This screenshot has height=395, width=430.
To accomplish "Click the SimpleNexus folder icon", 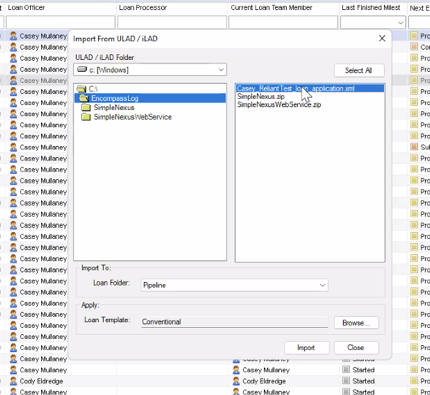I will click(x=86, y=108).
